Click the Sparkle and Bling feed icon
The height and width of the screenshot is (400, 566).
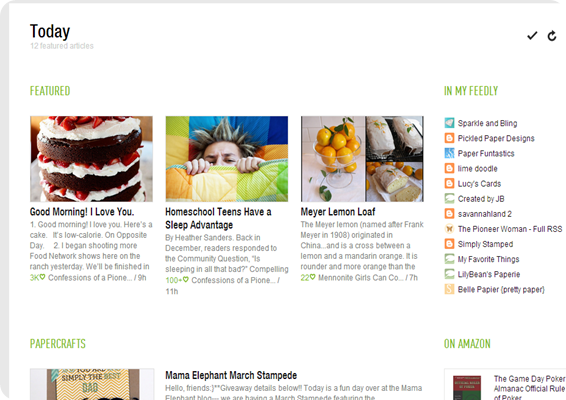449,123
